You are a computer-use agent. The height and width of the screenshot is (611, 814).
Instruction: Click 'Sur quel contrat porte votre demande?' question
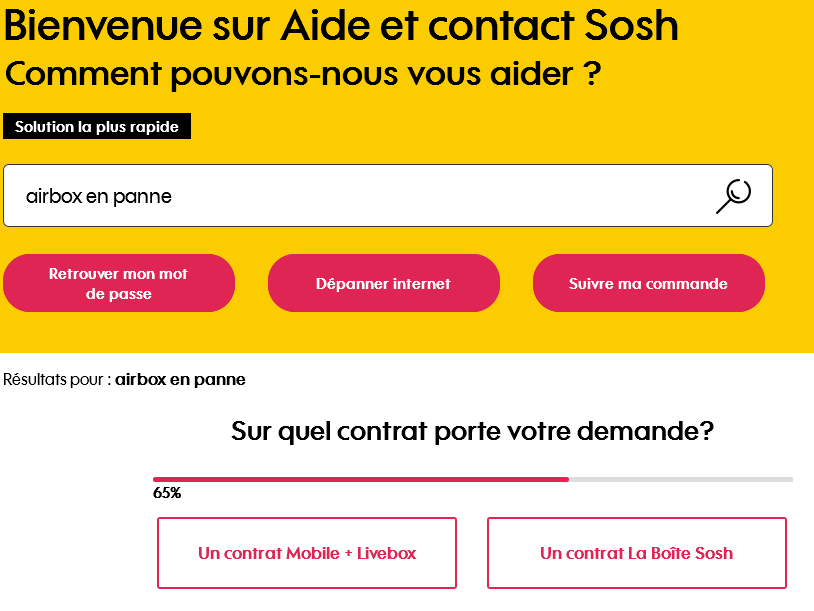[472, 431]
